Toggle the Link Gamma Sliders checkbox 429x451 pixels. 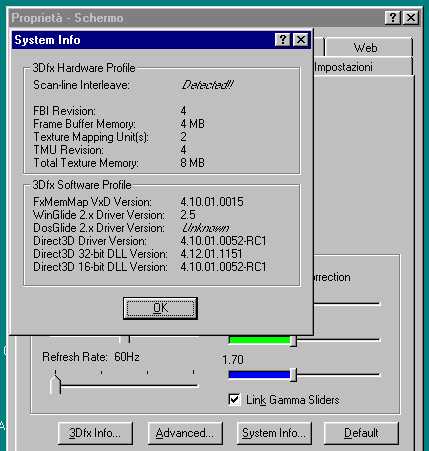click(x=234, y=400)
